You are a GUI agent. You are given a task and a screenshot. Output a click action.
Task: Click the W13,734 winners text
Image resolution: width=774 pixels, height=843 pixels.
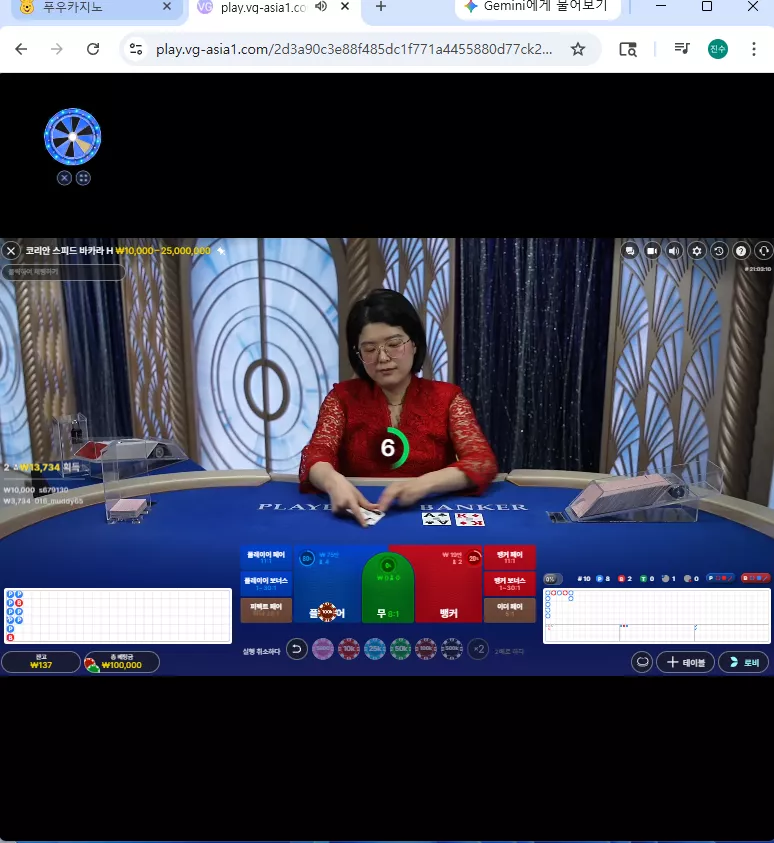[40, 467]
